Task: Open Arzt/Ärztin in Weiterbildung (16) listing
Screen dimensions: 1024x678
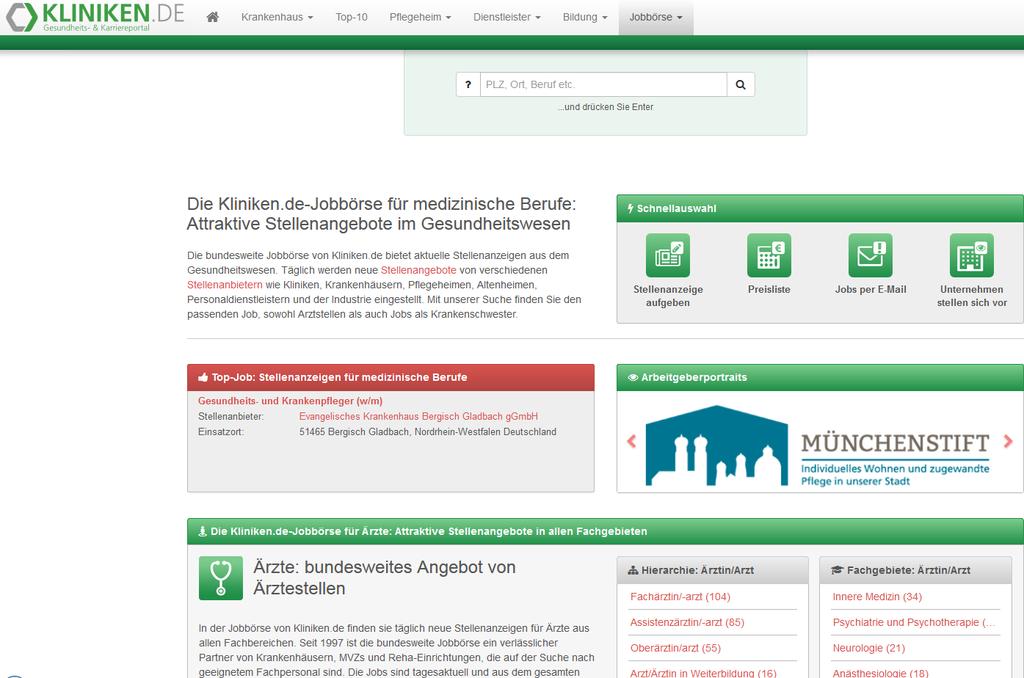Action: (x=703, y=673)
